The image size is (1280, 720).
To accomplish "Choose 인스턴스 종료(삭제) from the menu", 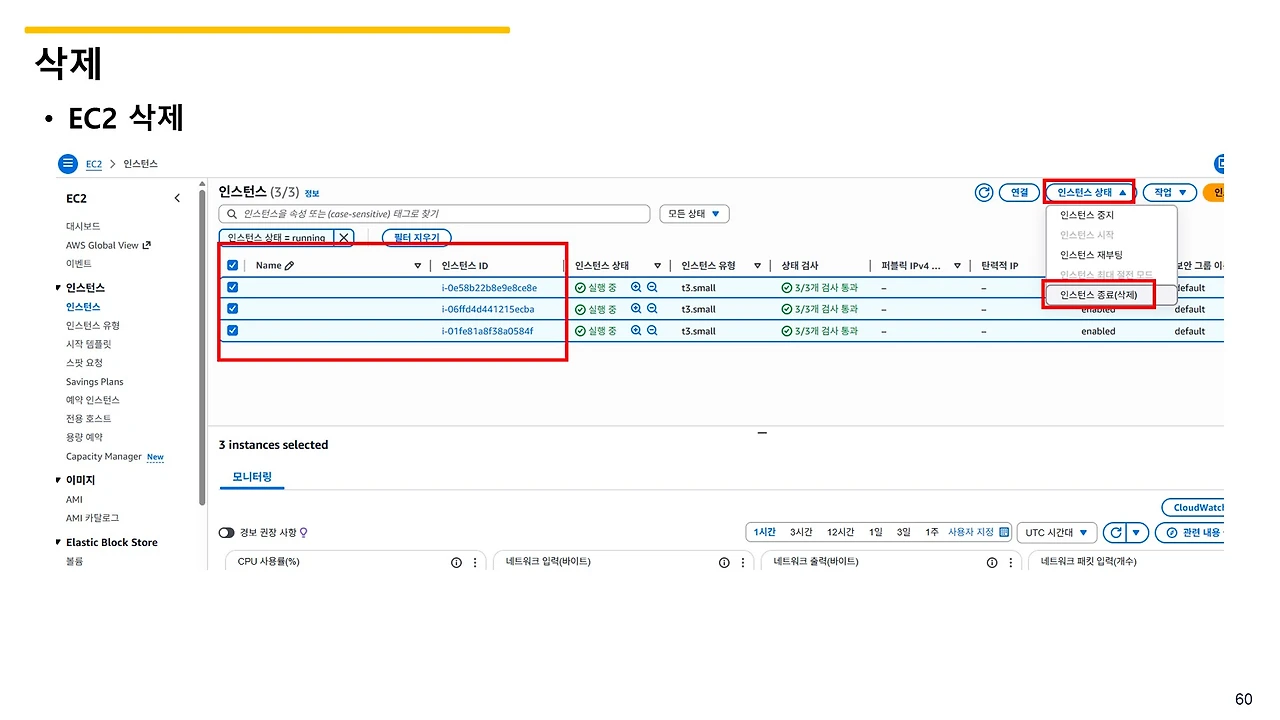I will point(1098,295).
